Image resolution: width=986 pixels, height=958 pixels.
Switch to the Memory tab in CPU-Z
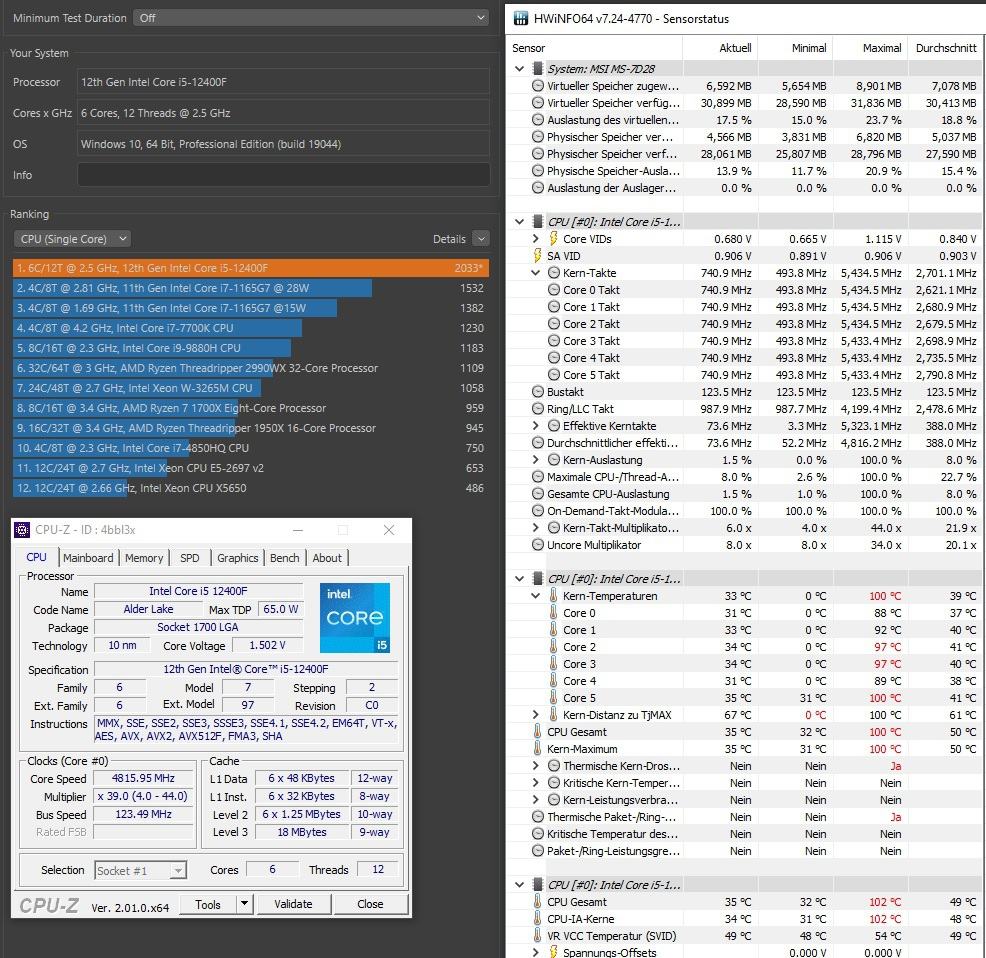(144, 558)
